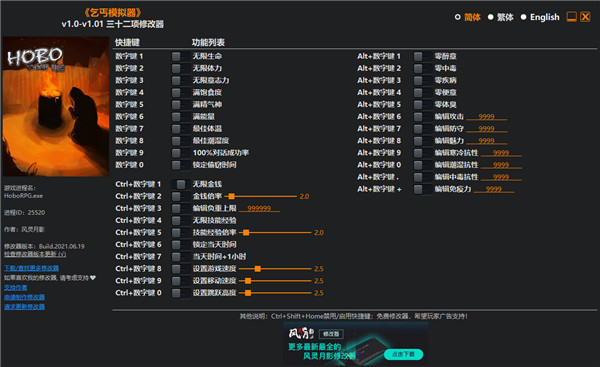Click the 编辑免疫力 9999 value field

pyautogui.click(x=494, y=189)
